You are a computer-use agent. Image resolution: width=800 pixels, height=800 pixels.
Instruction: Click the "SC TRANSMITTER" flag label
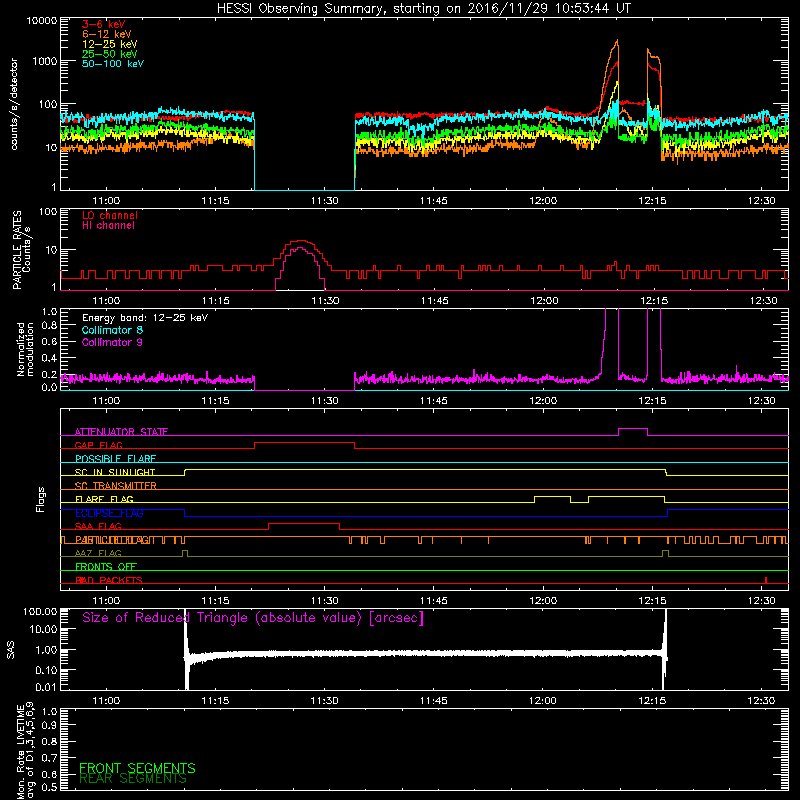click(x=116, y=486)
